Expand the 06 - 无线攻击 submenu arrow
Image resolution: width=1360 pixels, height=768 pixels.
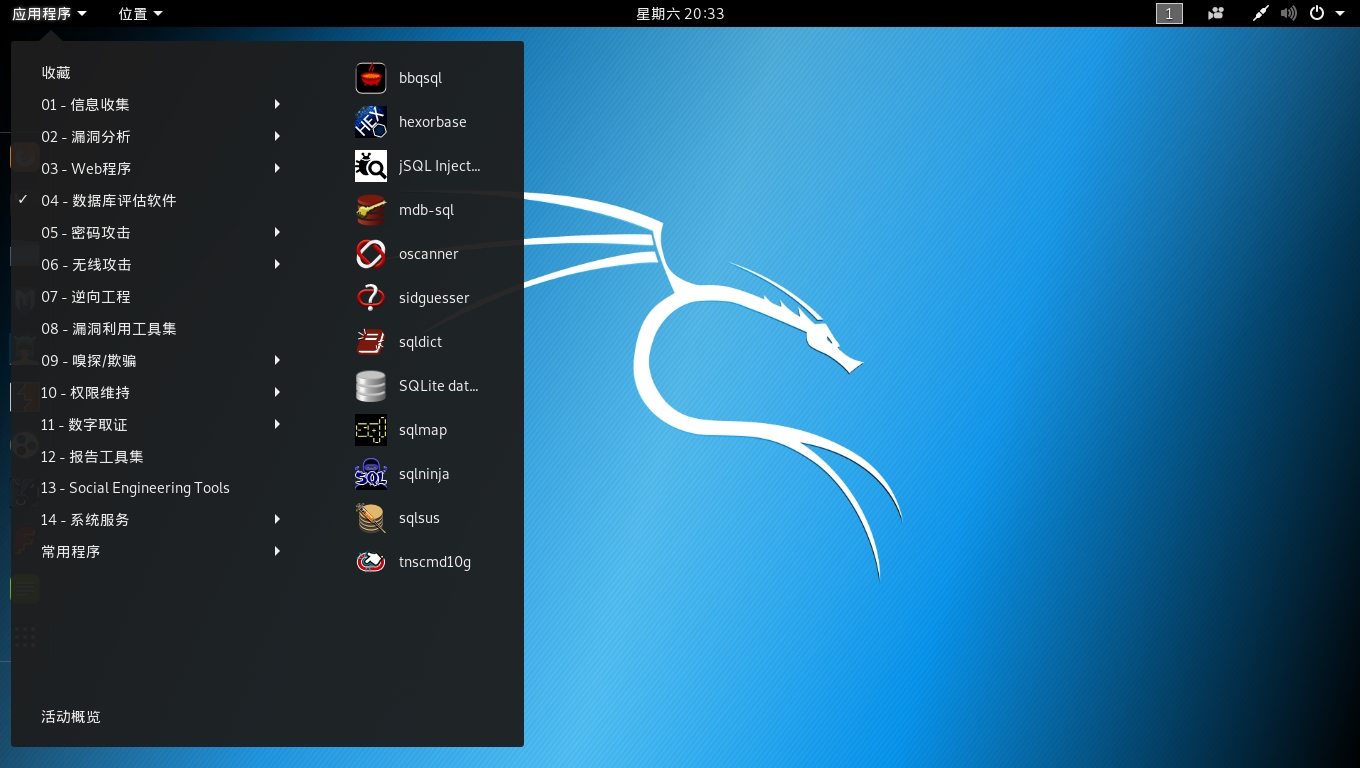(277, 264)
